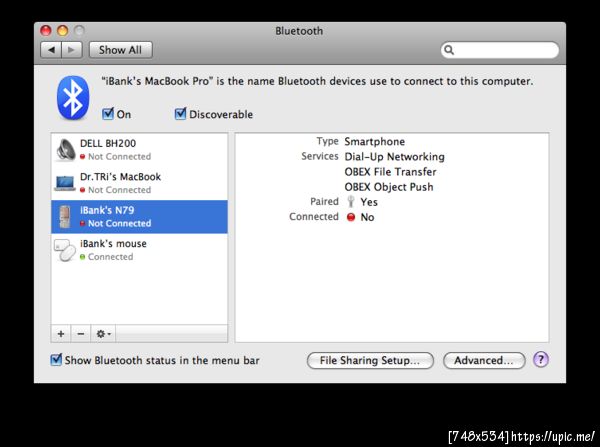
Task: Select Dr.TRi's MacBook in device list
Action: pyautogui.click(x=139, y=183)
